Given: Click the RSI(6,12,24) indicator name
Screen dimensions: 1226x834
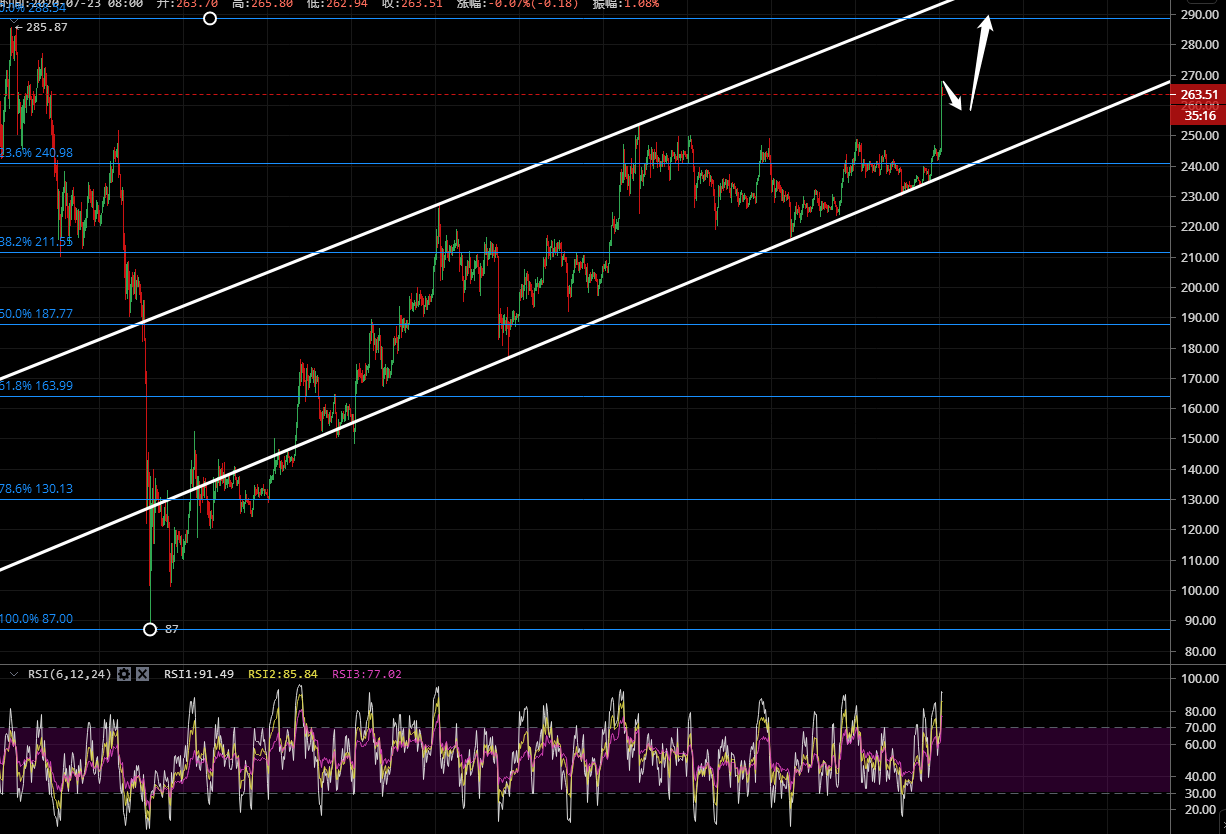Looking at the screenshot, I should click(69, 674).
